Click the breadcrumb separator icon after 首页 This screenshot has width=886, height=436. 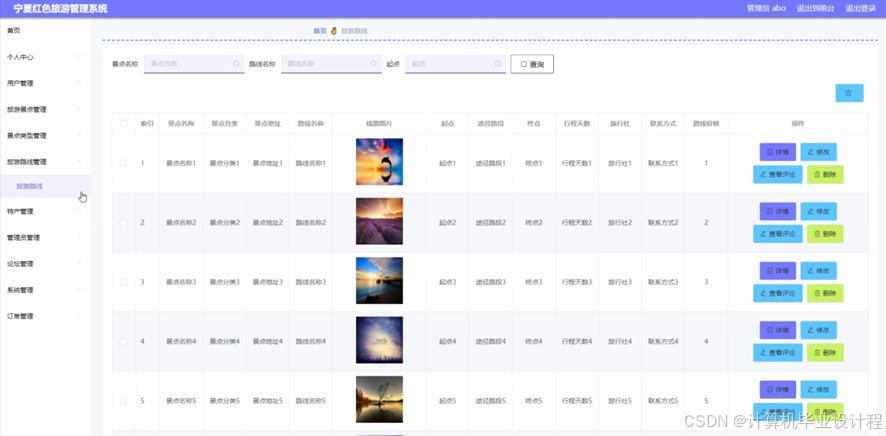334,31
